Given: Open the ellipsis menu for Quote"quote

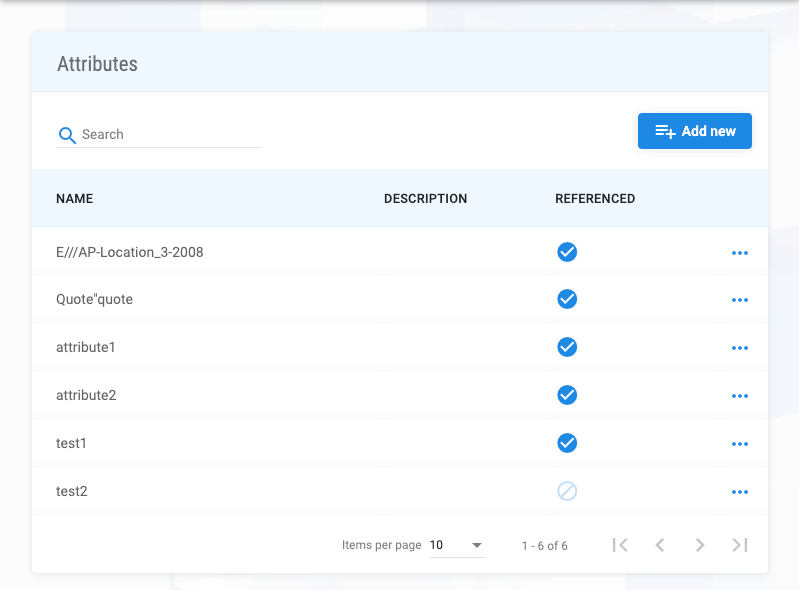Looking at the screenshot, I should tap(739, 300).
